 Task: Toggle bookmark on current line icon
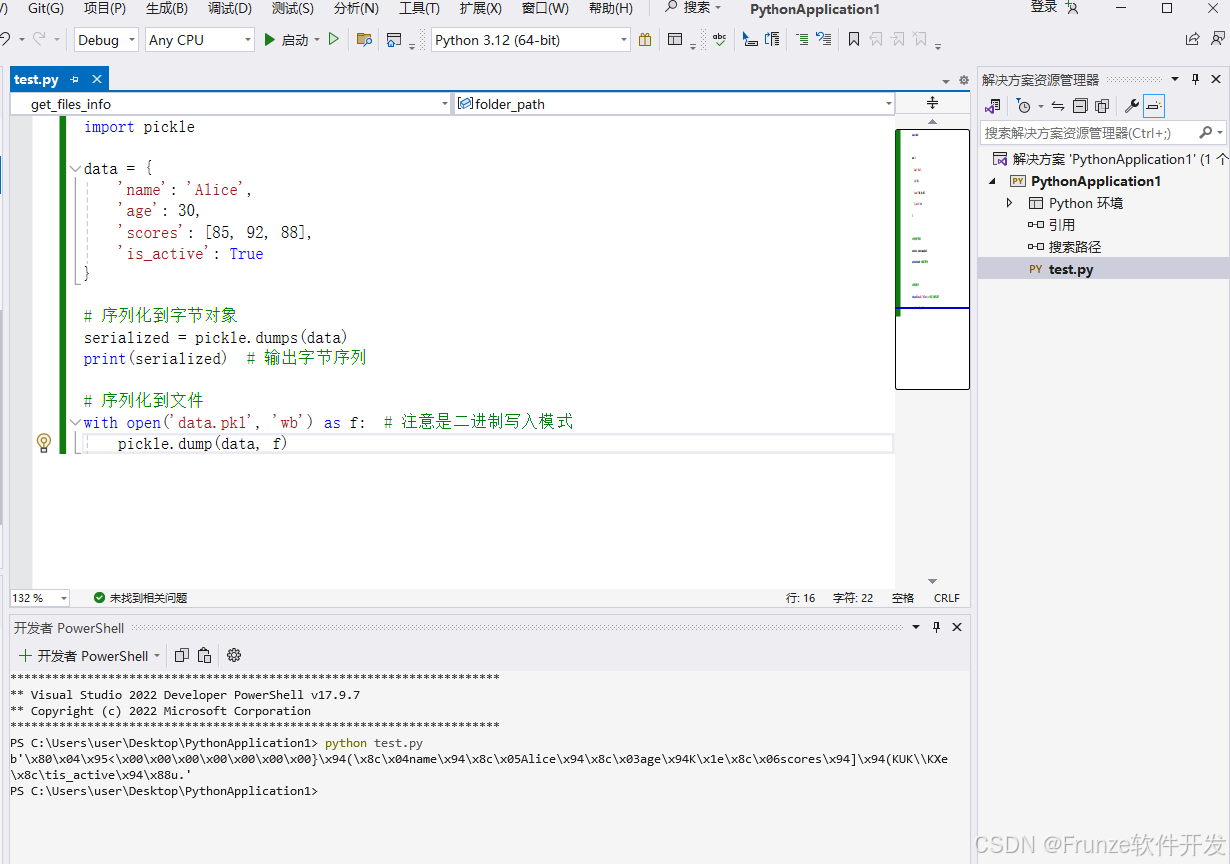pos(853,40)
